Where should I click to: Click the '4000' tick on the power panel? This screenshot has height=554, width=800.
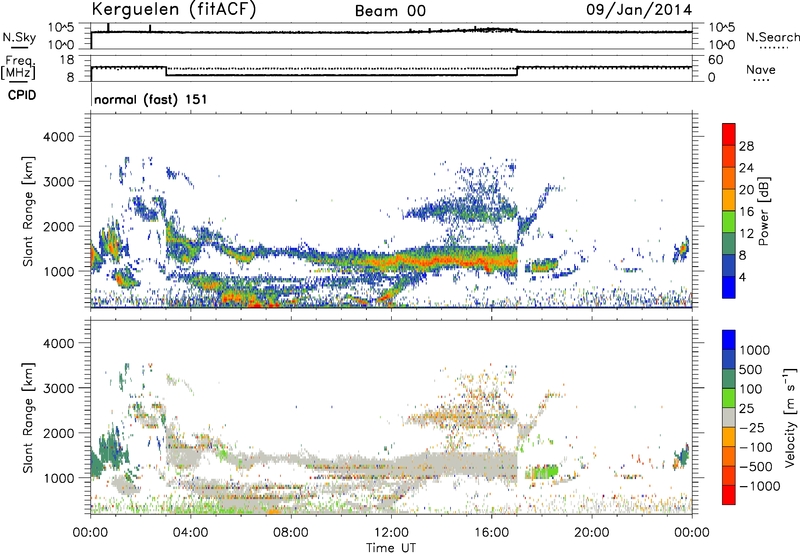click(x=58, y=137)
